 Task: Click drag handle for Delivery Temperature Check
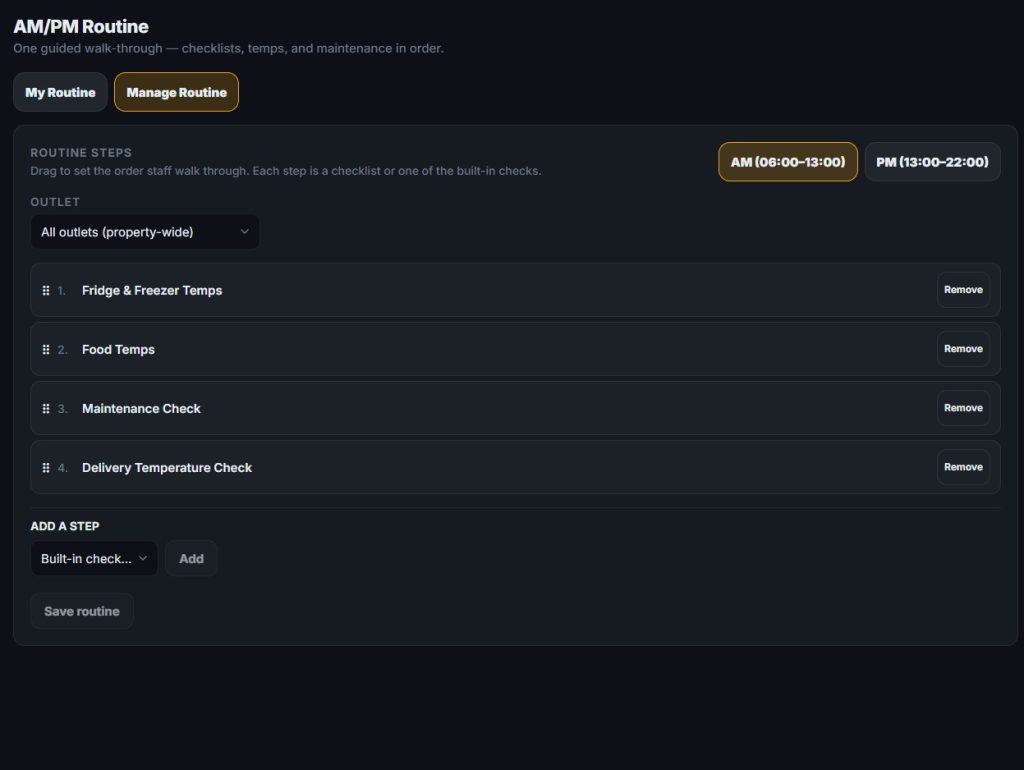[46, 468]
